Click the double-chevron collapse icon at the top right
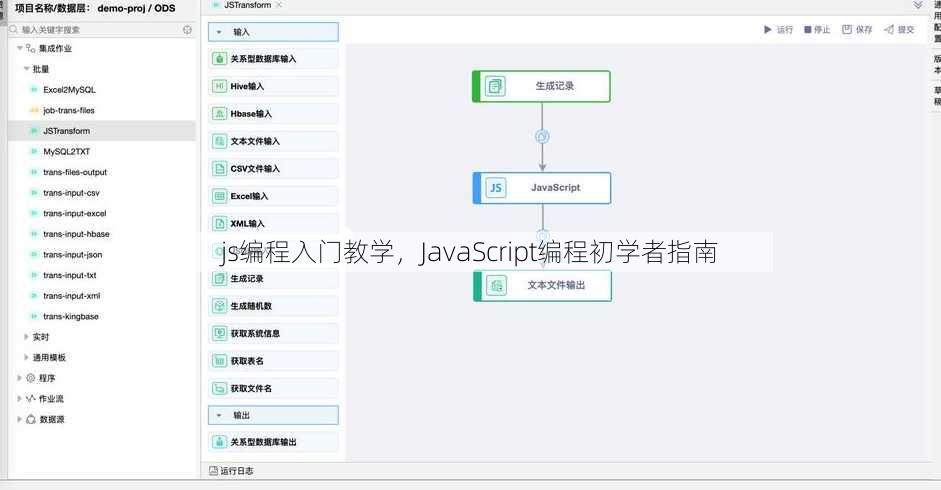Image resolution: width=941 pixels, height=490 pixels. click(x=918, y=5)
